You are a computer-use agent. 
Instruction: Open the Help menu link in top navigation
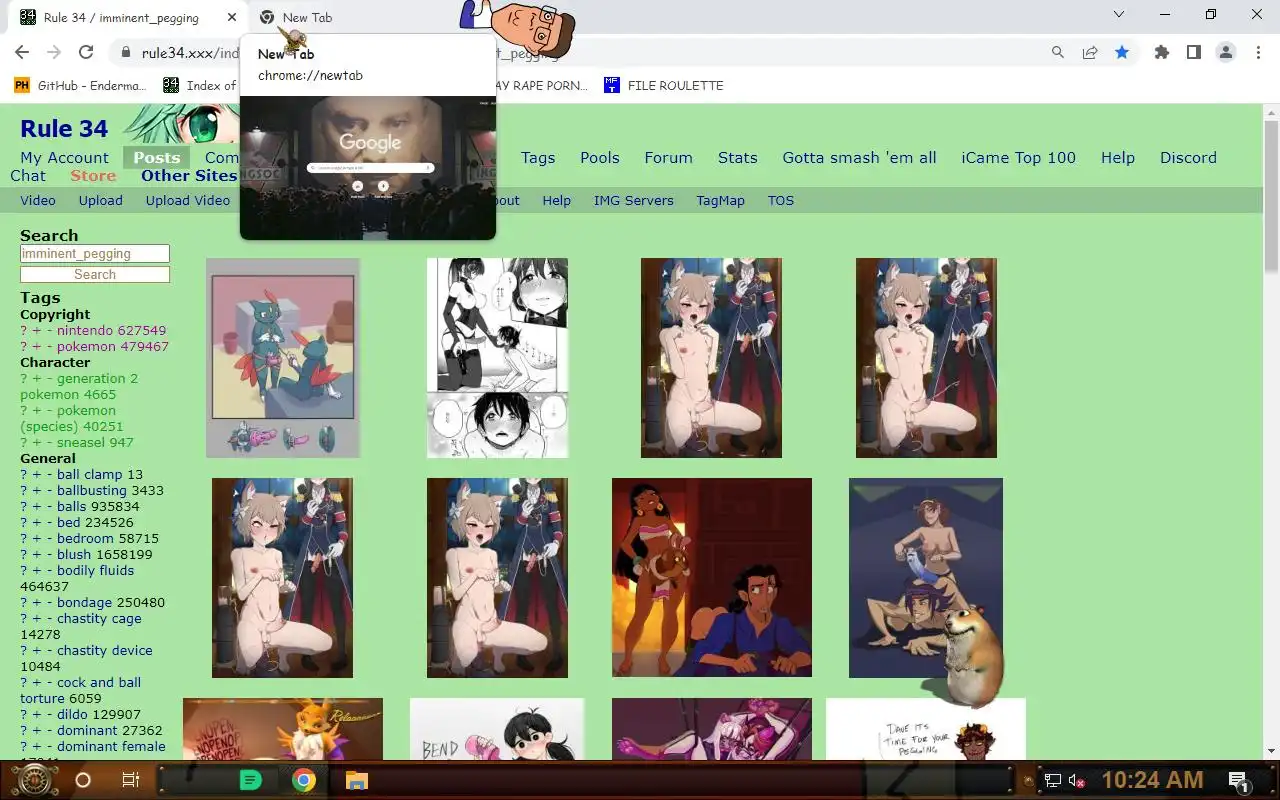point(1118,157)
